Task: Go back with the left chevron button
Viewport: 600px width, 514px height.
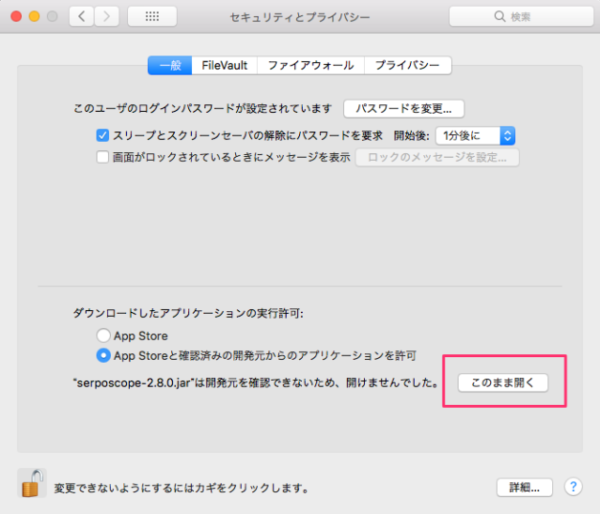Action: tap(82, 17)
